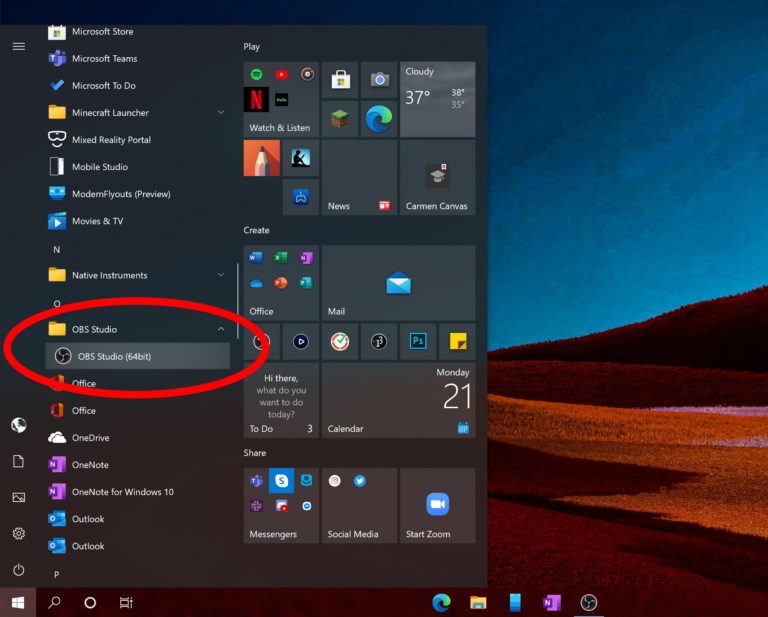Expand the Social Media tile folder

coord(360,505)
